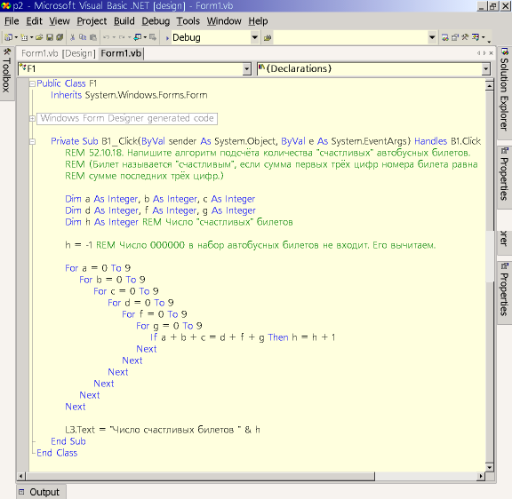
Task: Start debugging with the blue play arrow
Action: (167, 38)
